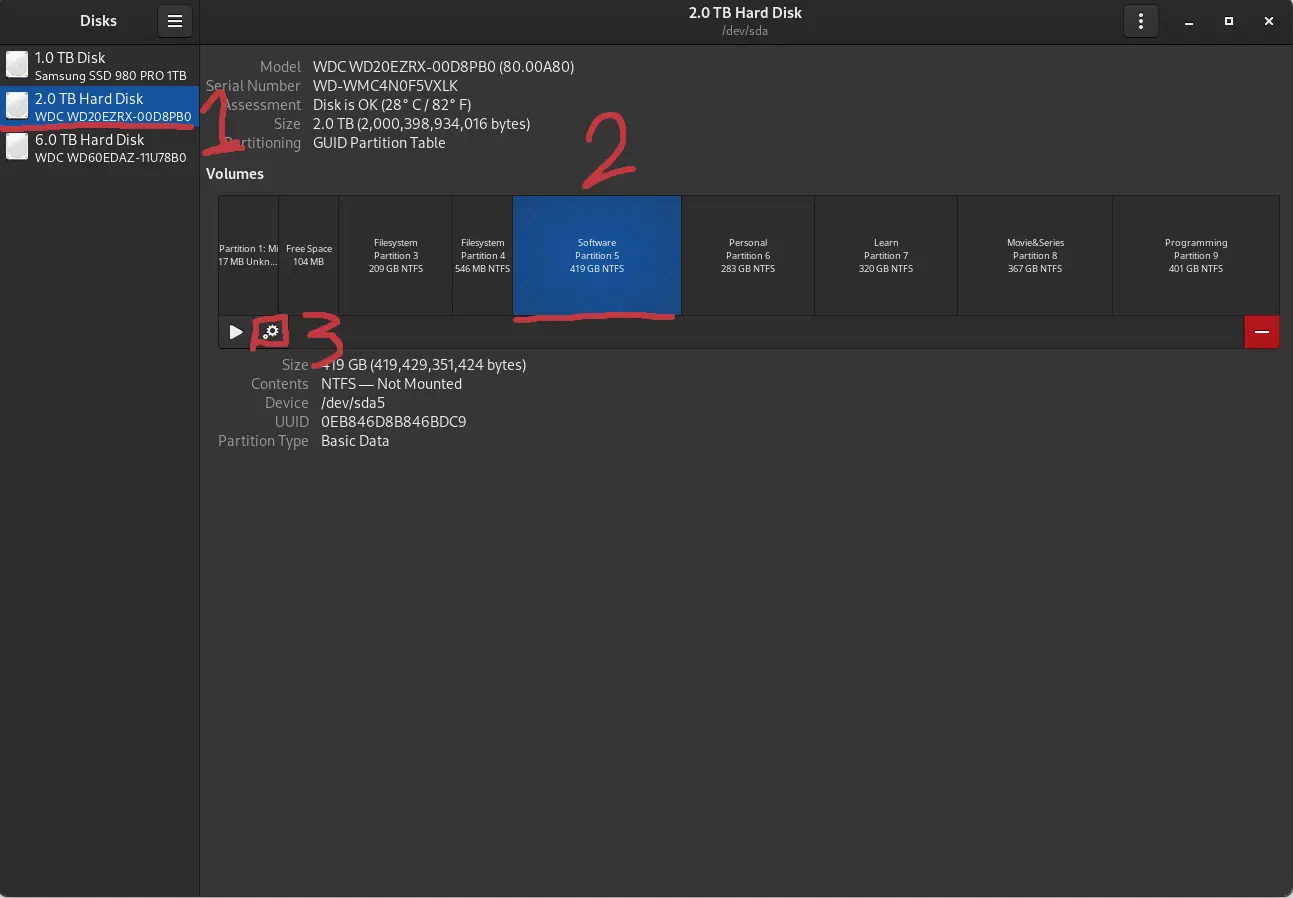Open the drive options three-dot menu
This screenshot has height=898, width=1293.
1140,21
